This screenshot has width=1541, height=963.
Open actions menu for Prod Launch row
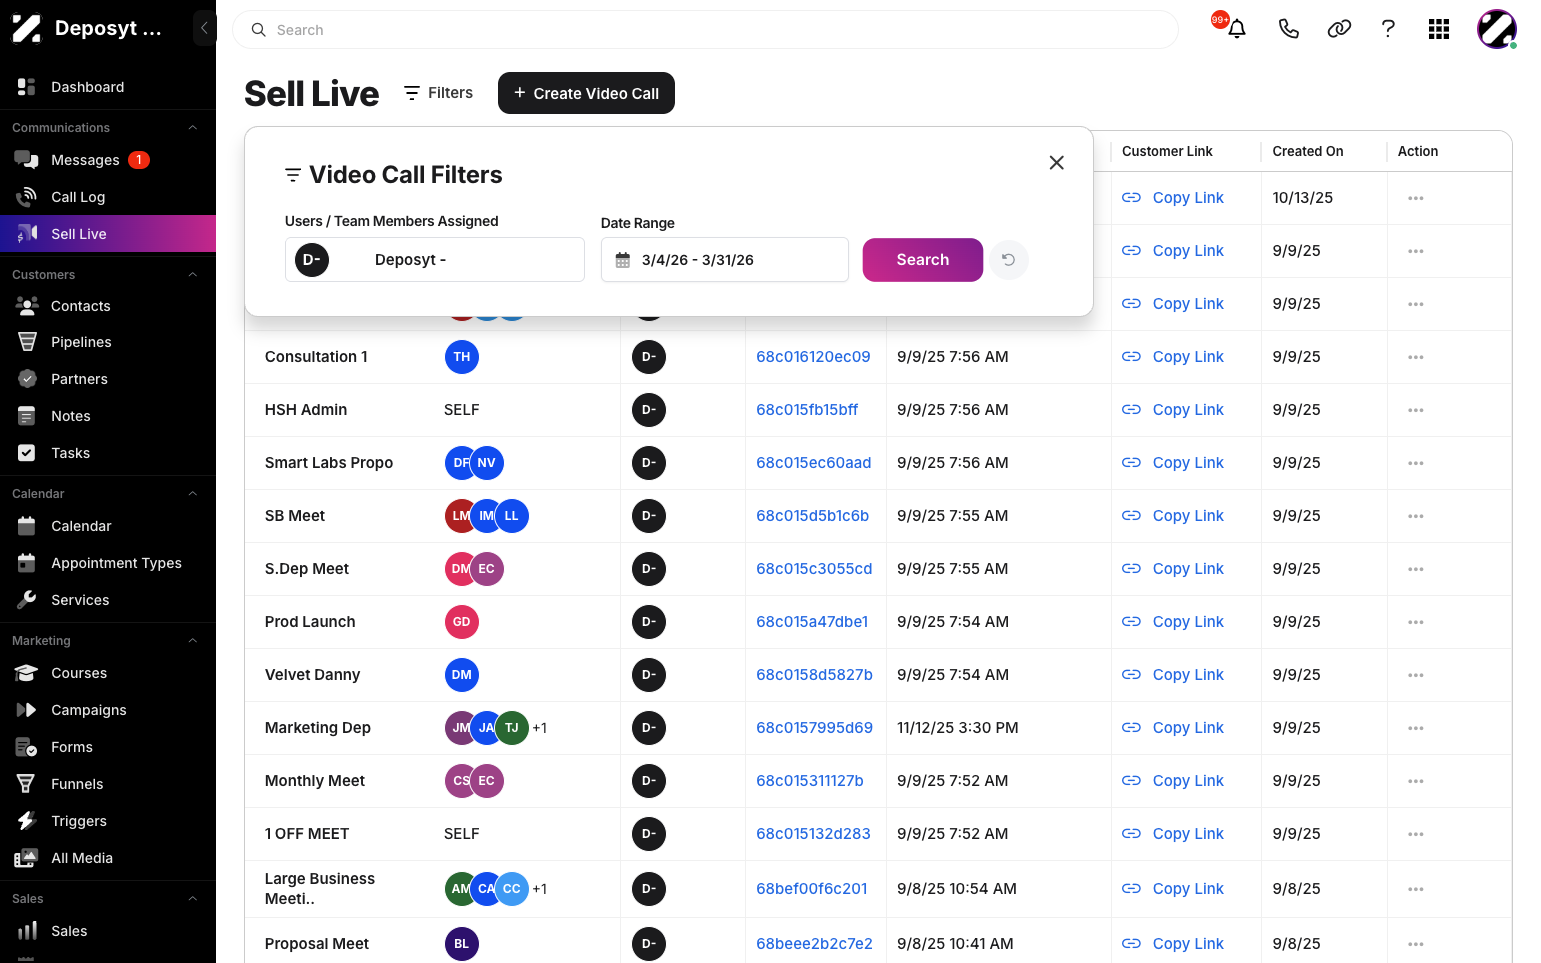point(1415,622)
